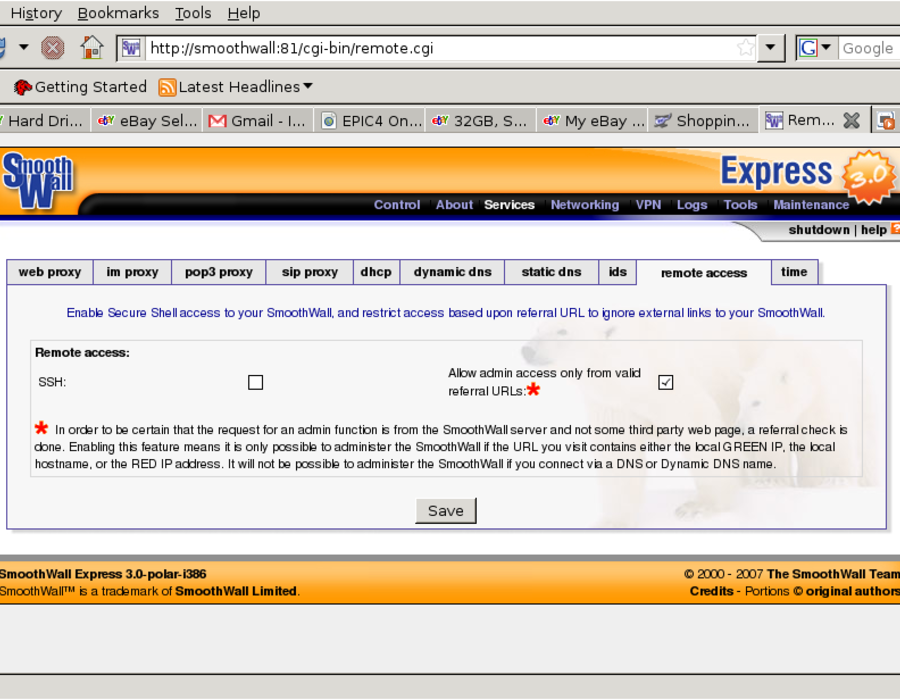Image resolution: width=900 pixels, height=700 pixels.
Task: Select the pop3 proxy tab
Action: tap(219, 272)
